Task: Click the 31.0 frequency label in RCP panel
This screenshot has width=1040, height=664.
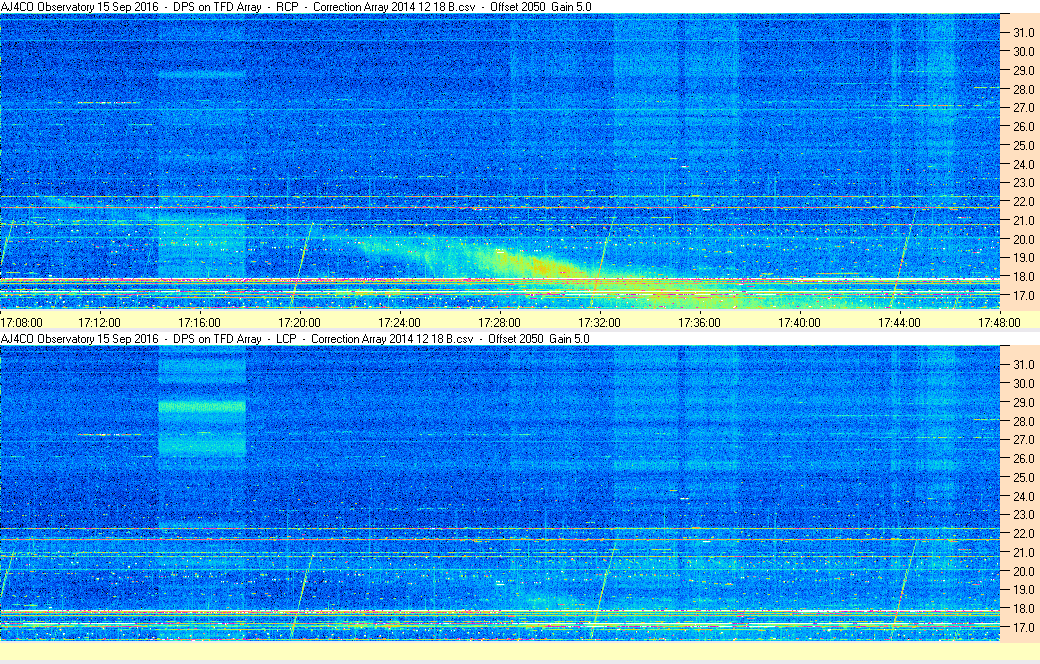Action: 1023,33
